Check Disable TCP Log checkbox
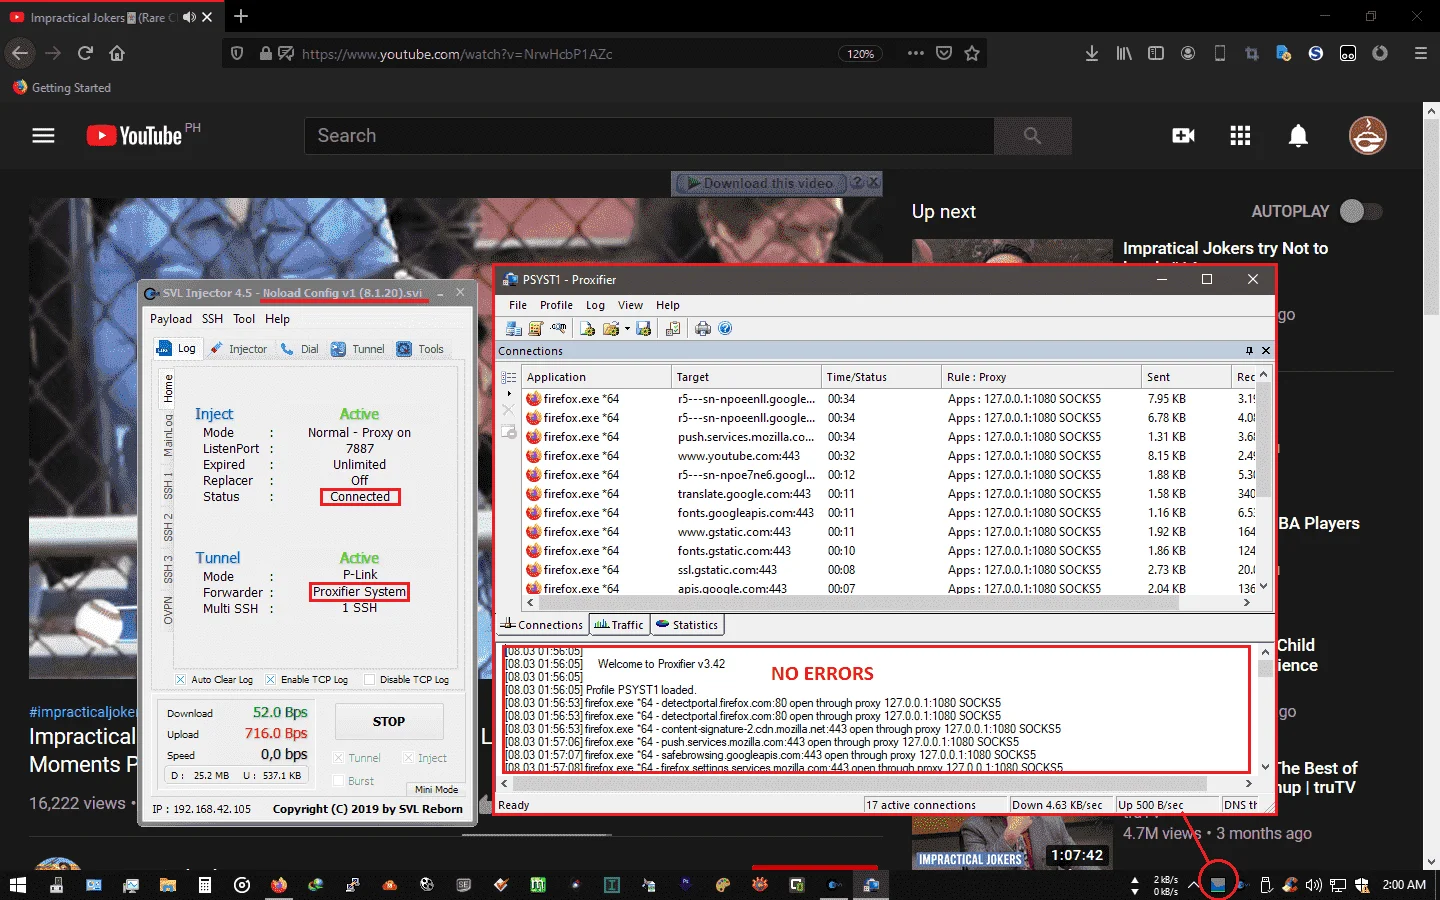1440x900 pixels. pos(369,680)
